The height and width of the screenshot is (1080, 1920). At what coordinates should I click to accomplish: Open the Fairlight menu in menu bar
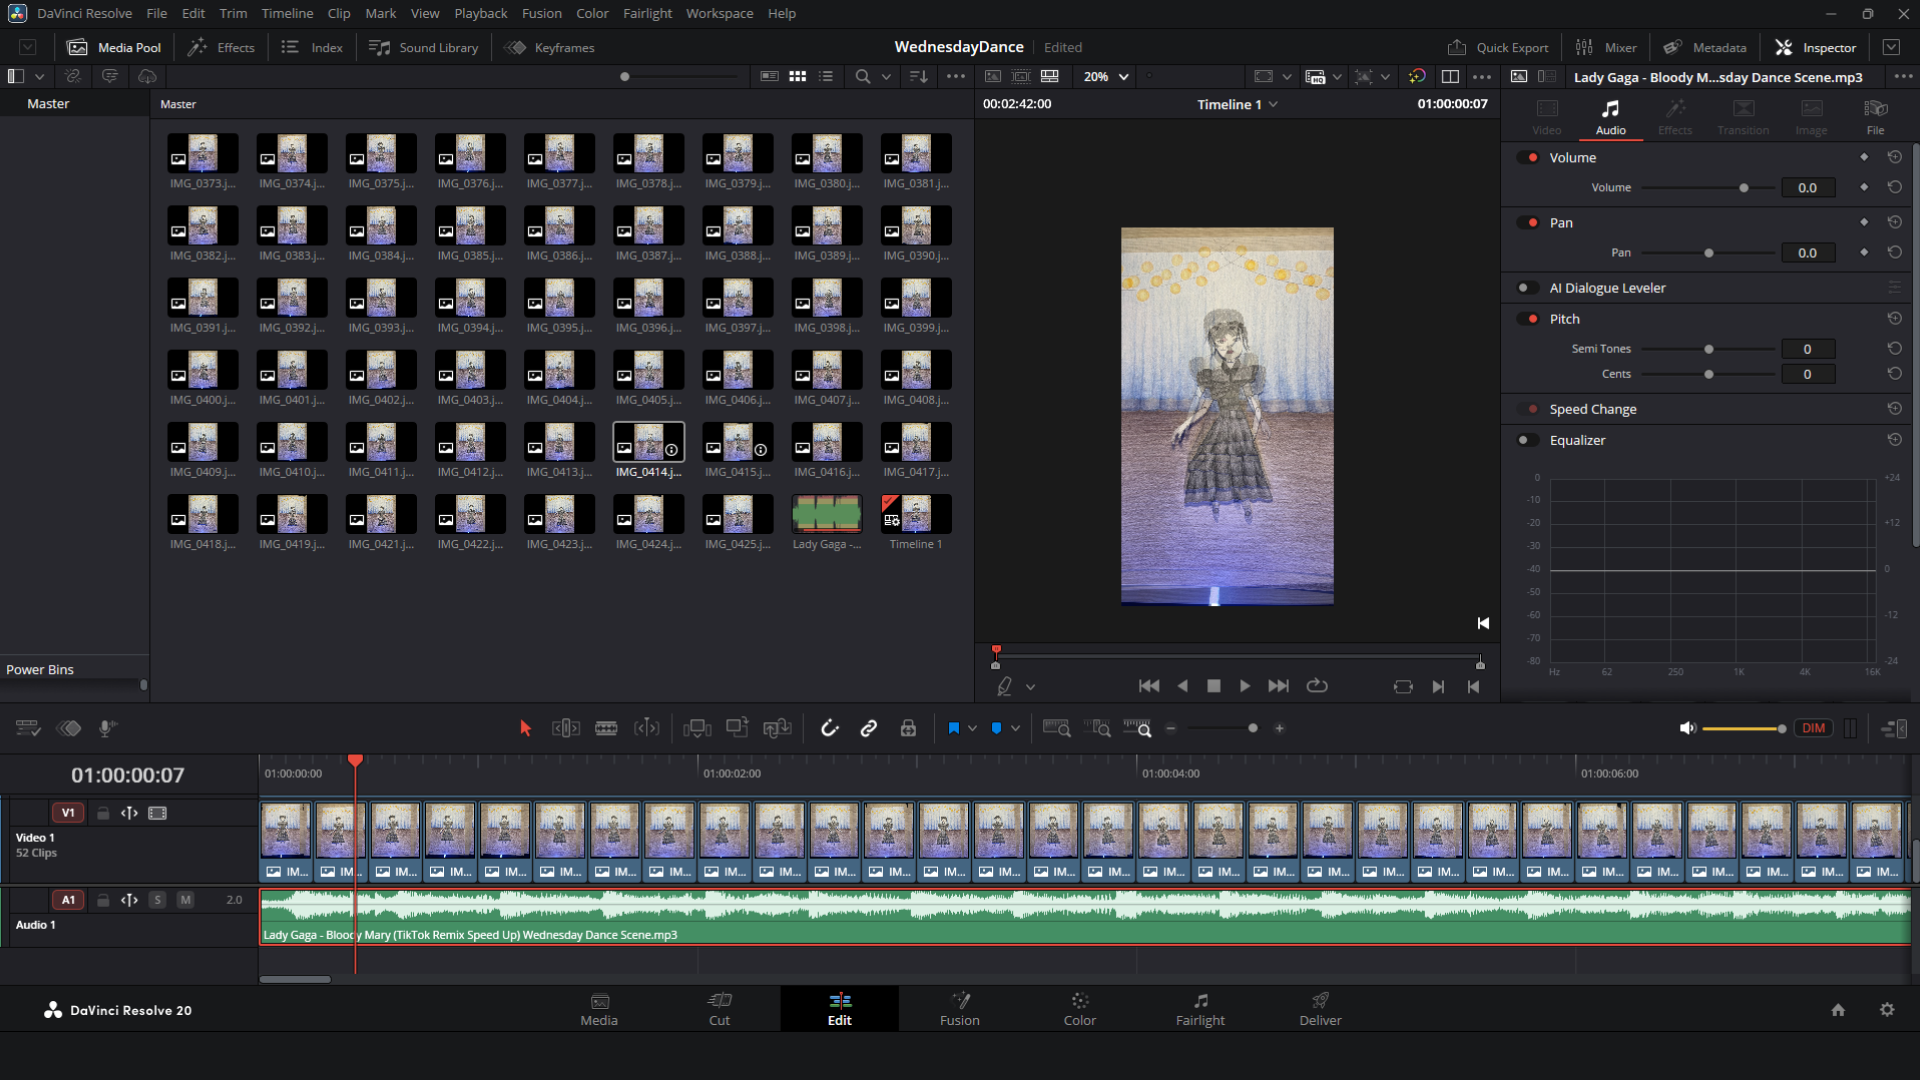click(x=647, y=13)
